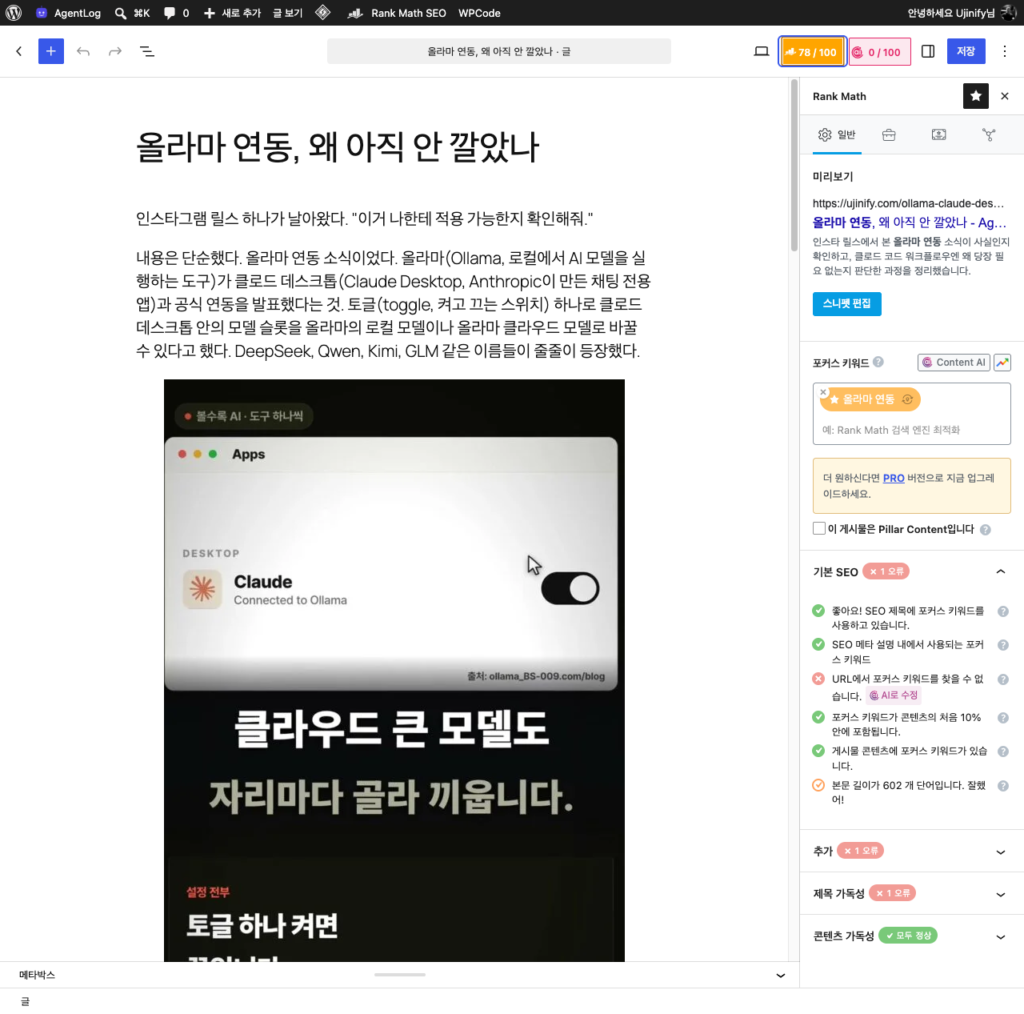1024x1014 pixels.
Task: Redo the last edit
Action: point(115,51)
